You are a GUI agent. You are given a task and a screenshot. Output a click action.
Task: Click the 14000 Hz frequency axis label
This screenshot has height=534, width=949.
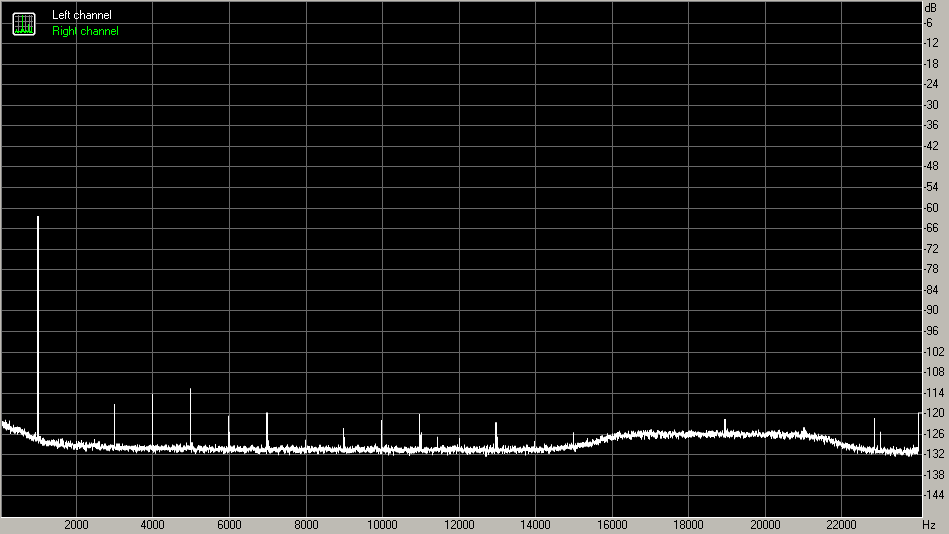point(536,525)
